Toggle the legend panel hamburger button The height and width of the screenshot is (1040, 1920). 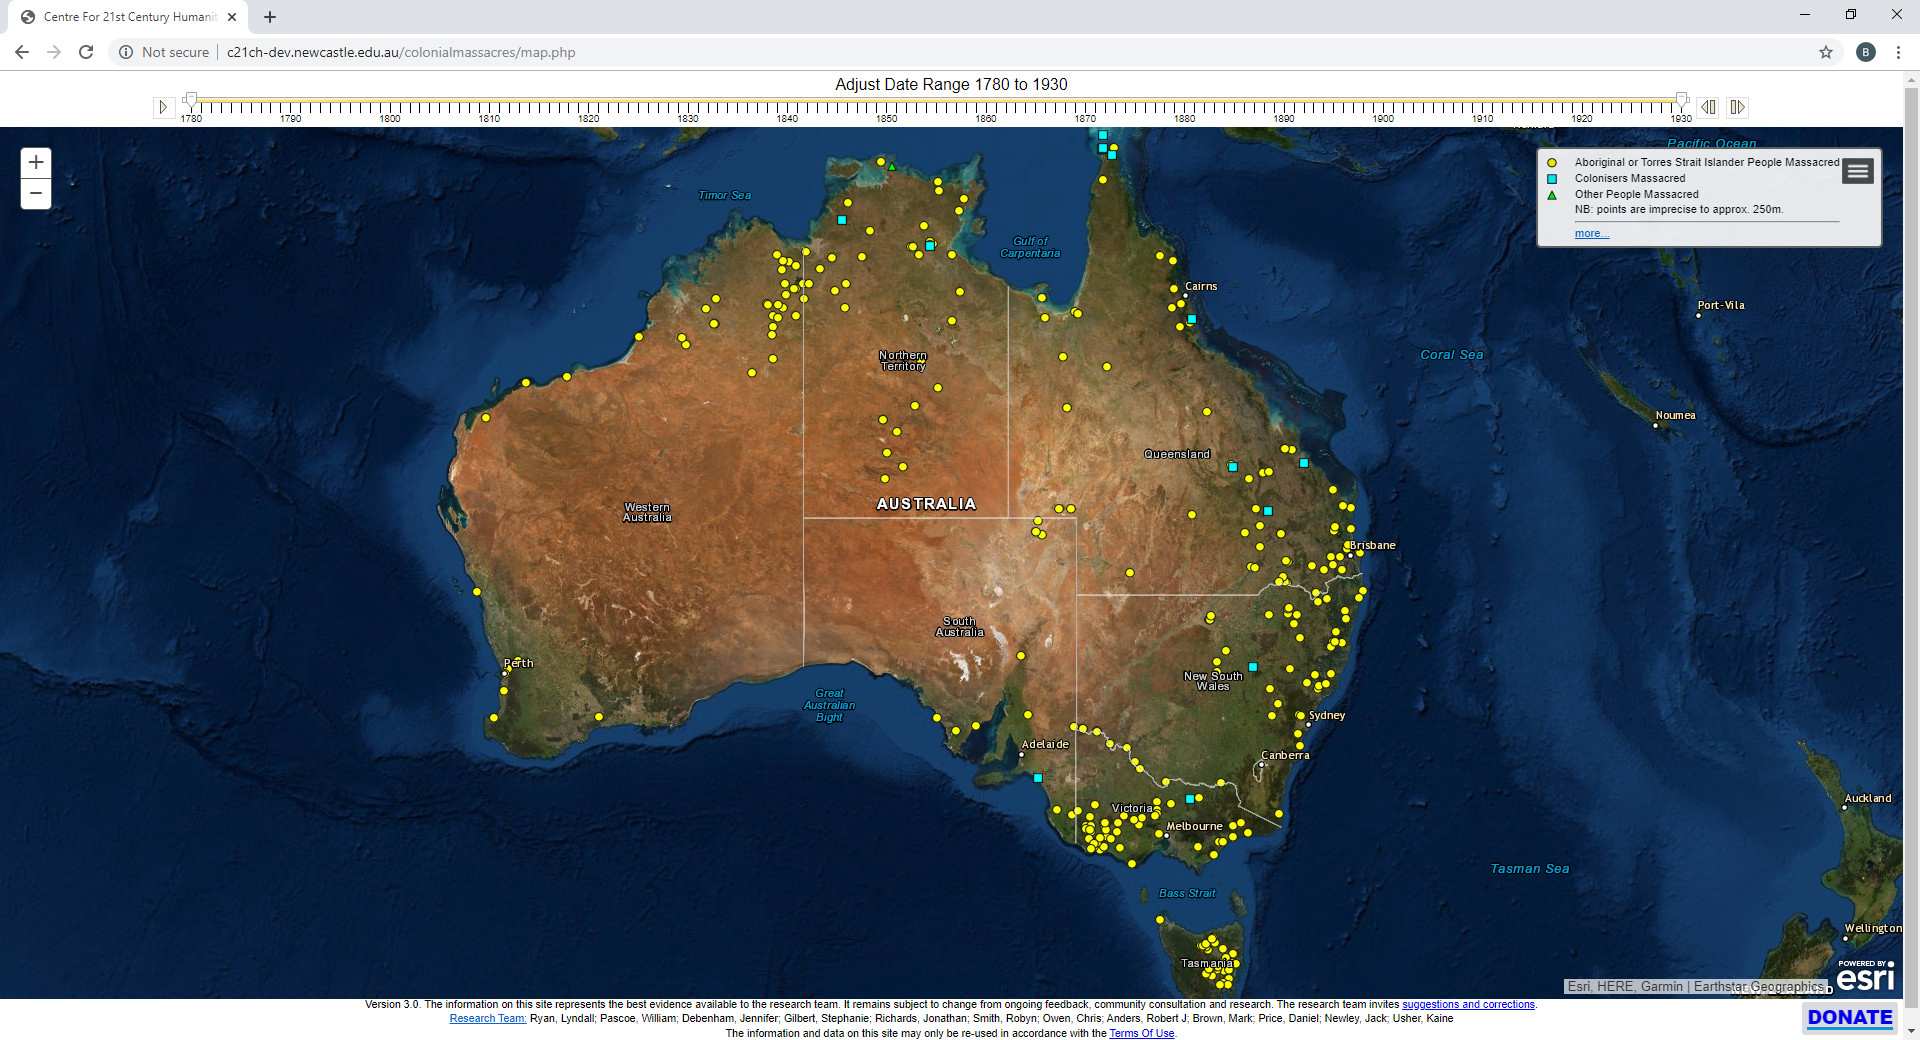(1858, 172)
